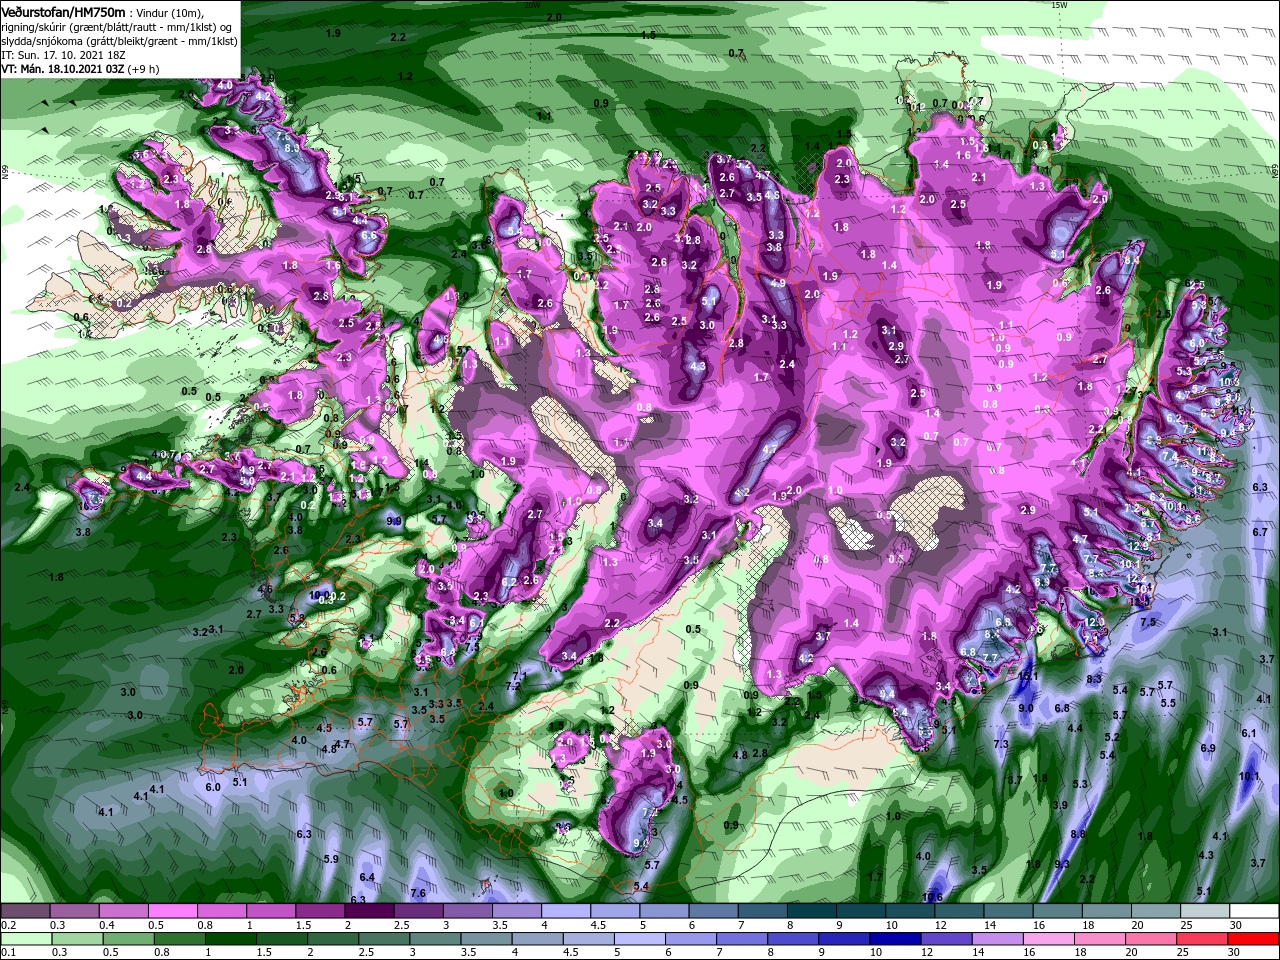The width and height of the screenshot is (1280, 960).
Task: Click the '(+9 h)' forecast offset text
Action: click(143, 71)
